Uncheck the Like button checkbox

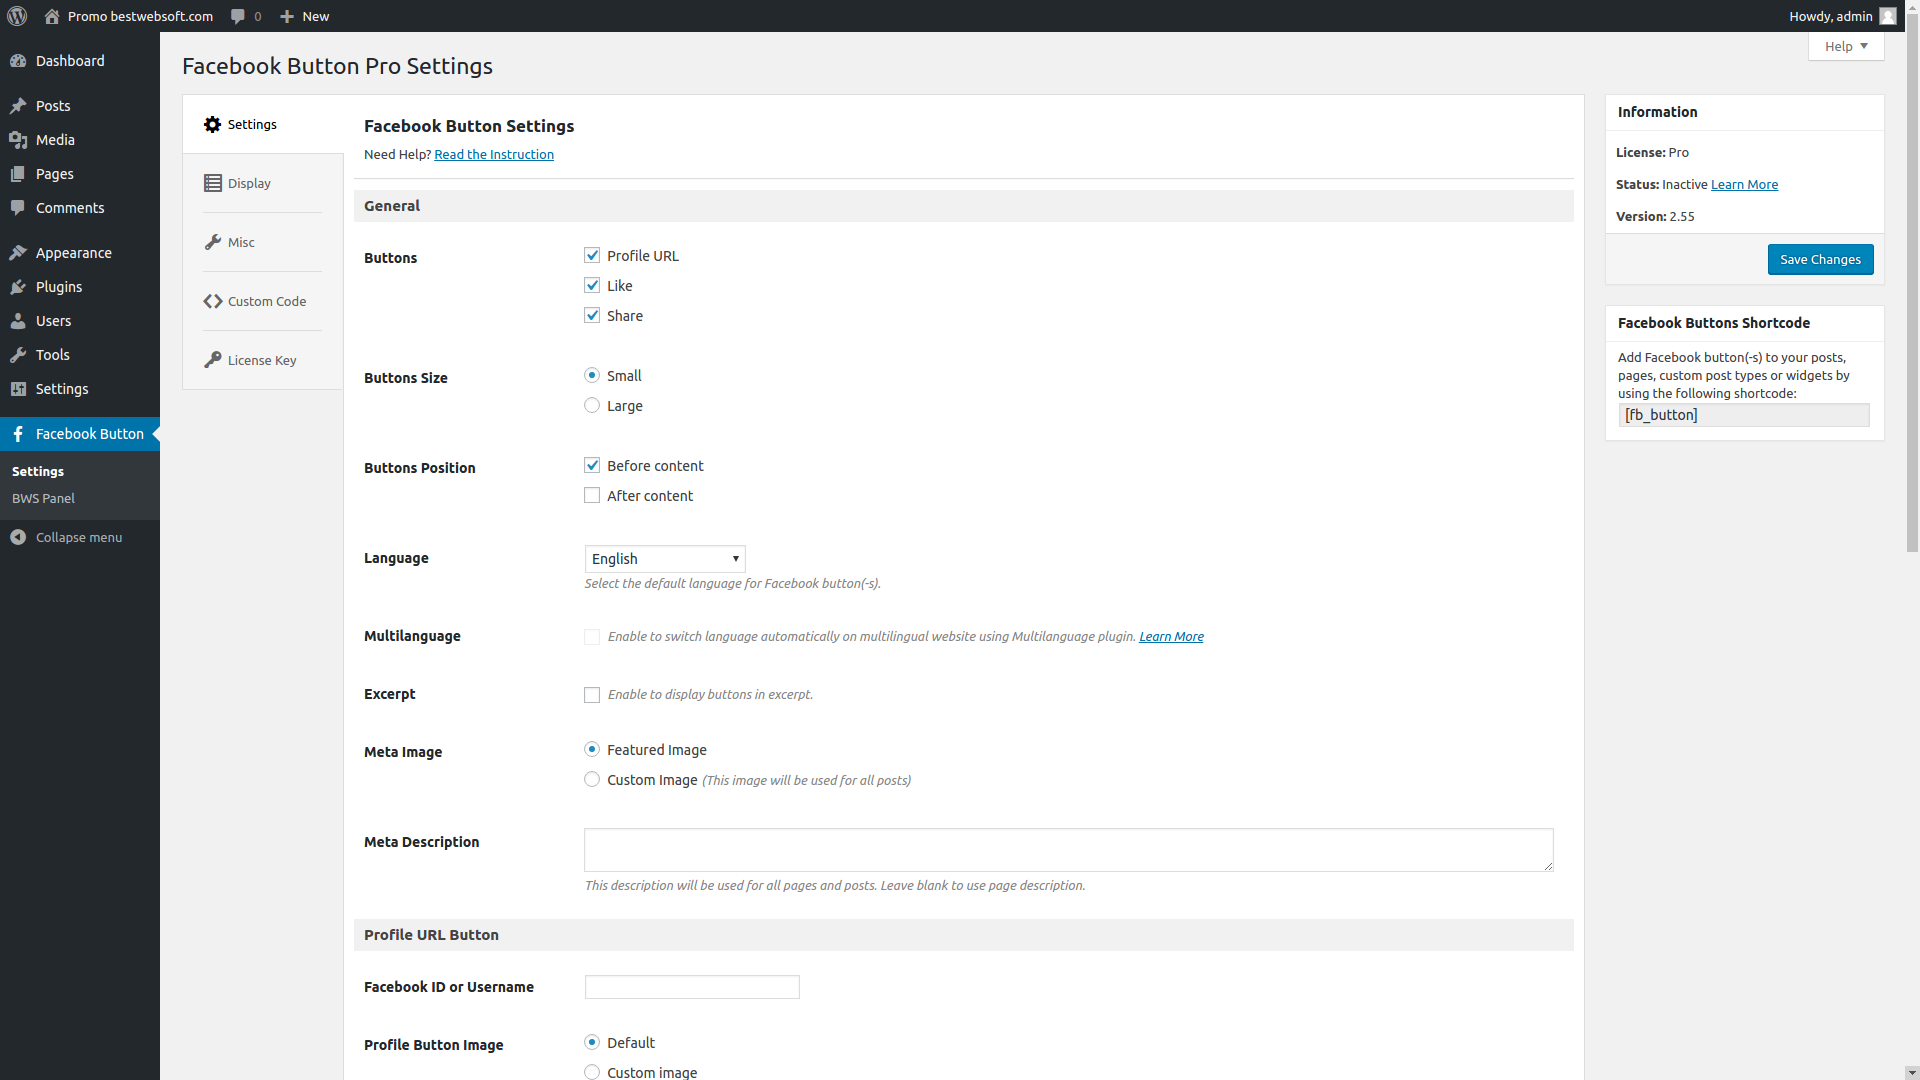point(592,286)
